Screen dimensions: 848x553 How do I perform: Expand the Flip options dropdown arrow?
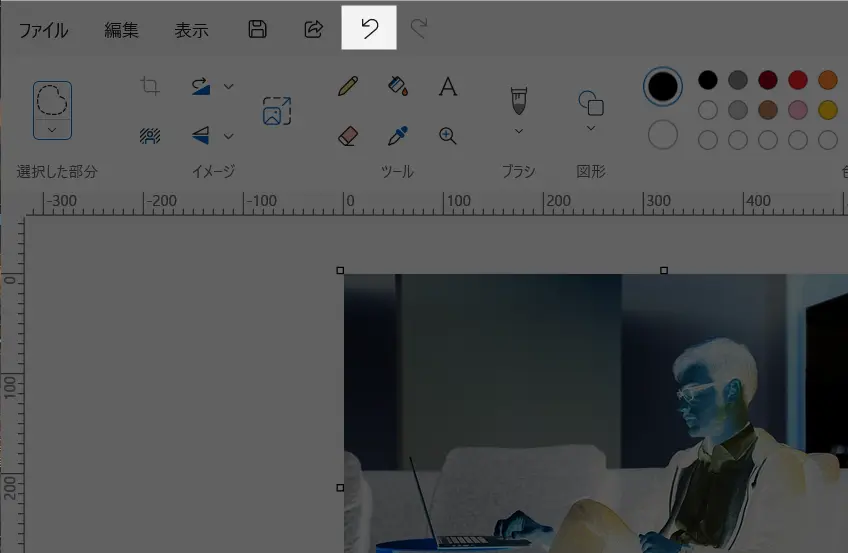point(229,136)
